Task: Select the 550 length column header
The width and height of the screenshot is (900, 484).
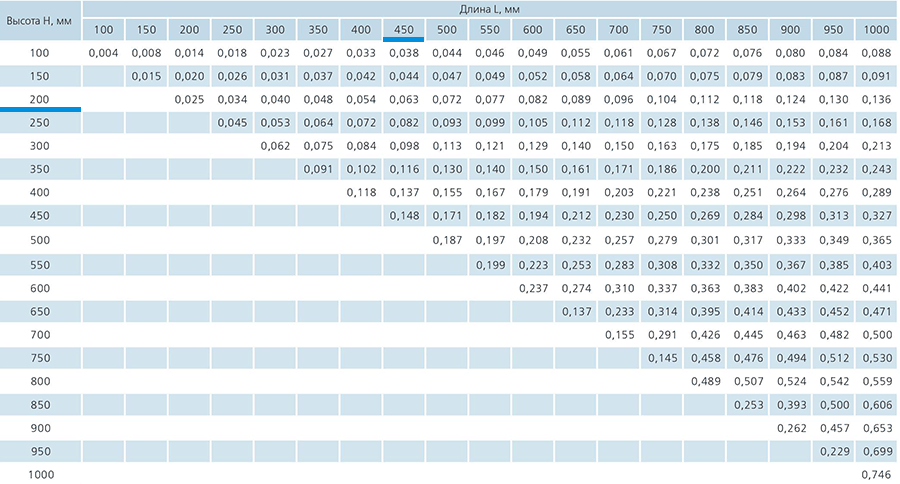Action: click(490, 30)
